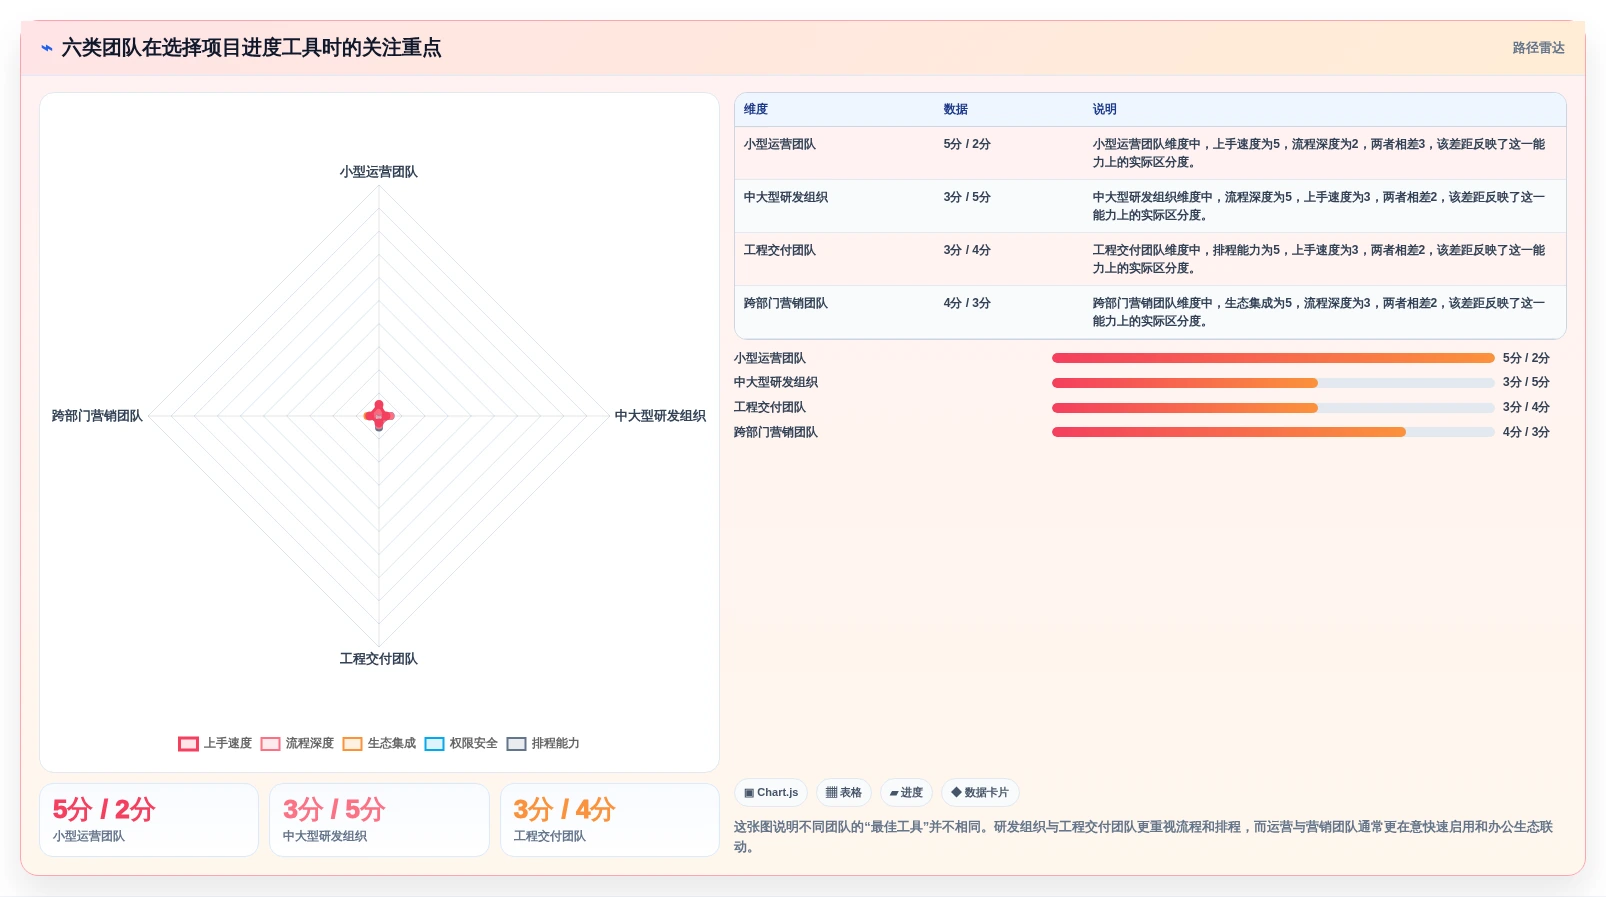Open the 5分 / 2分 小型运营团队 stat card
This screenshot has width=1606, height=897.
coord(149,820)
